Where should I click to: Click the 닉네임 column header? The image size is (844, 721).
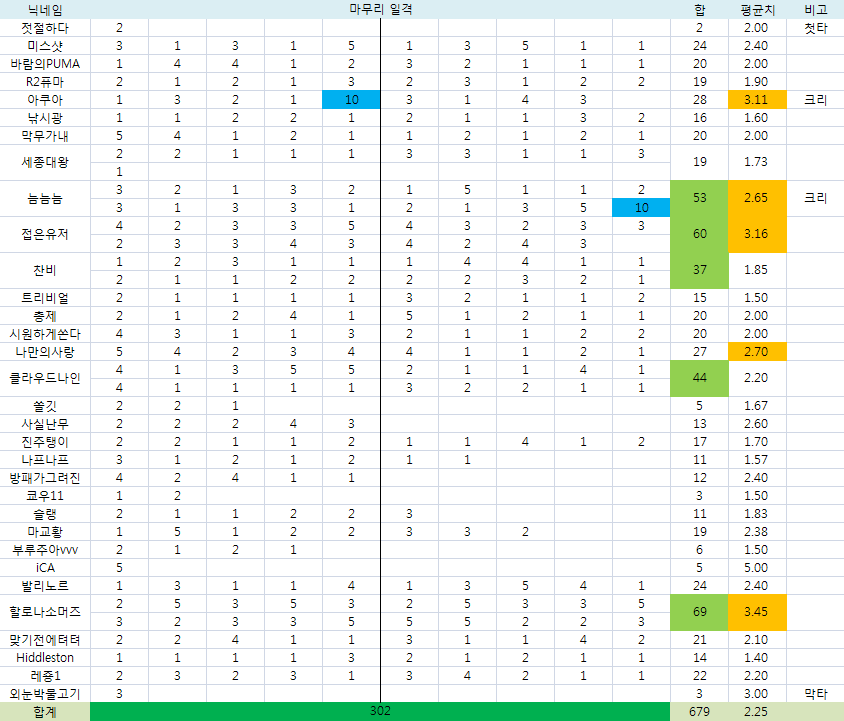coord(44,9)
